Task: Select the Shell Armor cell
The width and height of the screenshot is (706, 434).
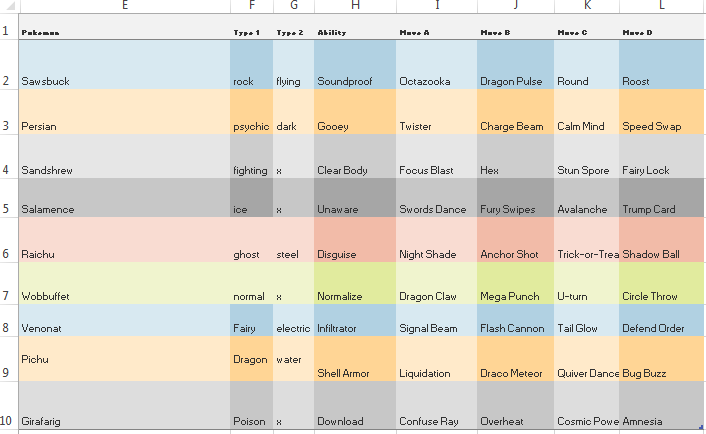Action: coord(355,359)
